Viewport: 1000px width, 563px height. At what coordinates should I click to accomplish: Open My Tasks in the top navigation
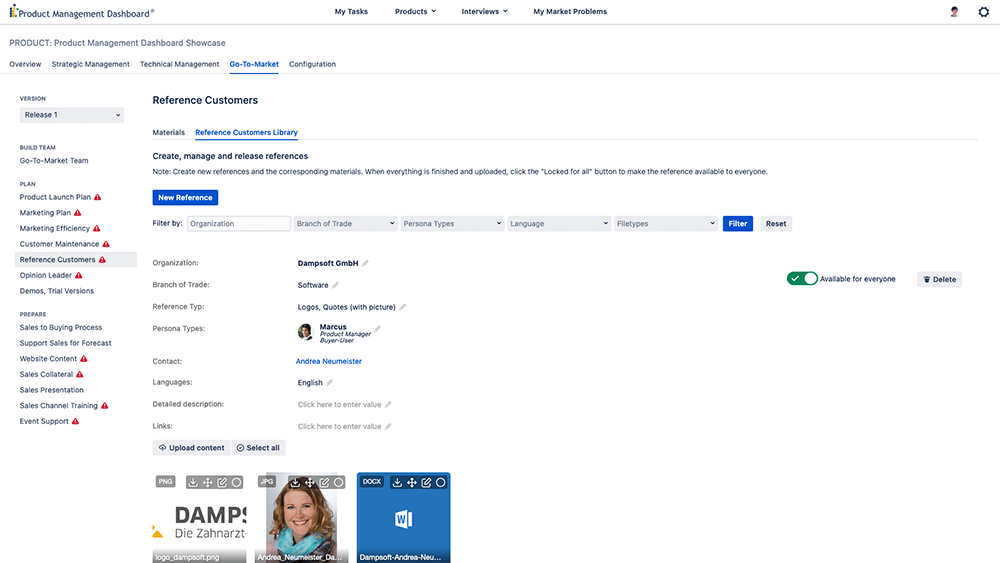click(x=351, y=11)
